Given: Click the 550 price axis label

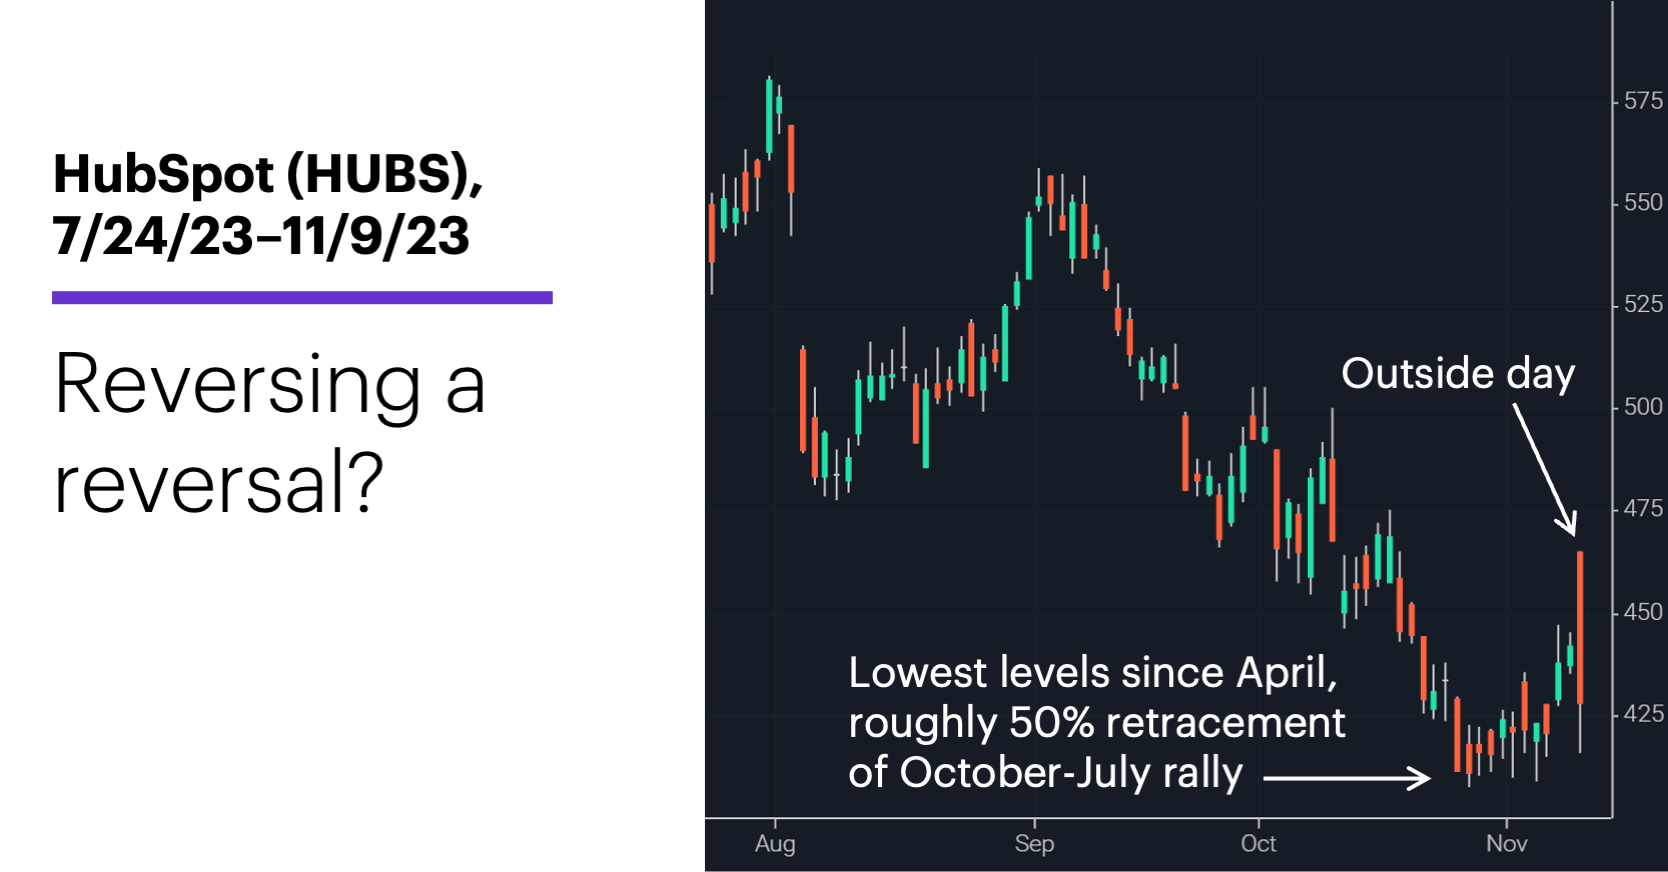Looking at the screenshot, I should coord(1643,203).
